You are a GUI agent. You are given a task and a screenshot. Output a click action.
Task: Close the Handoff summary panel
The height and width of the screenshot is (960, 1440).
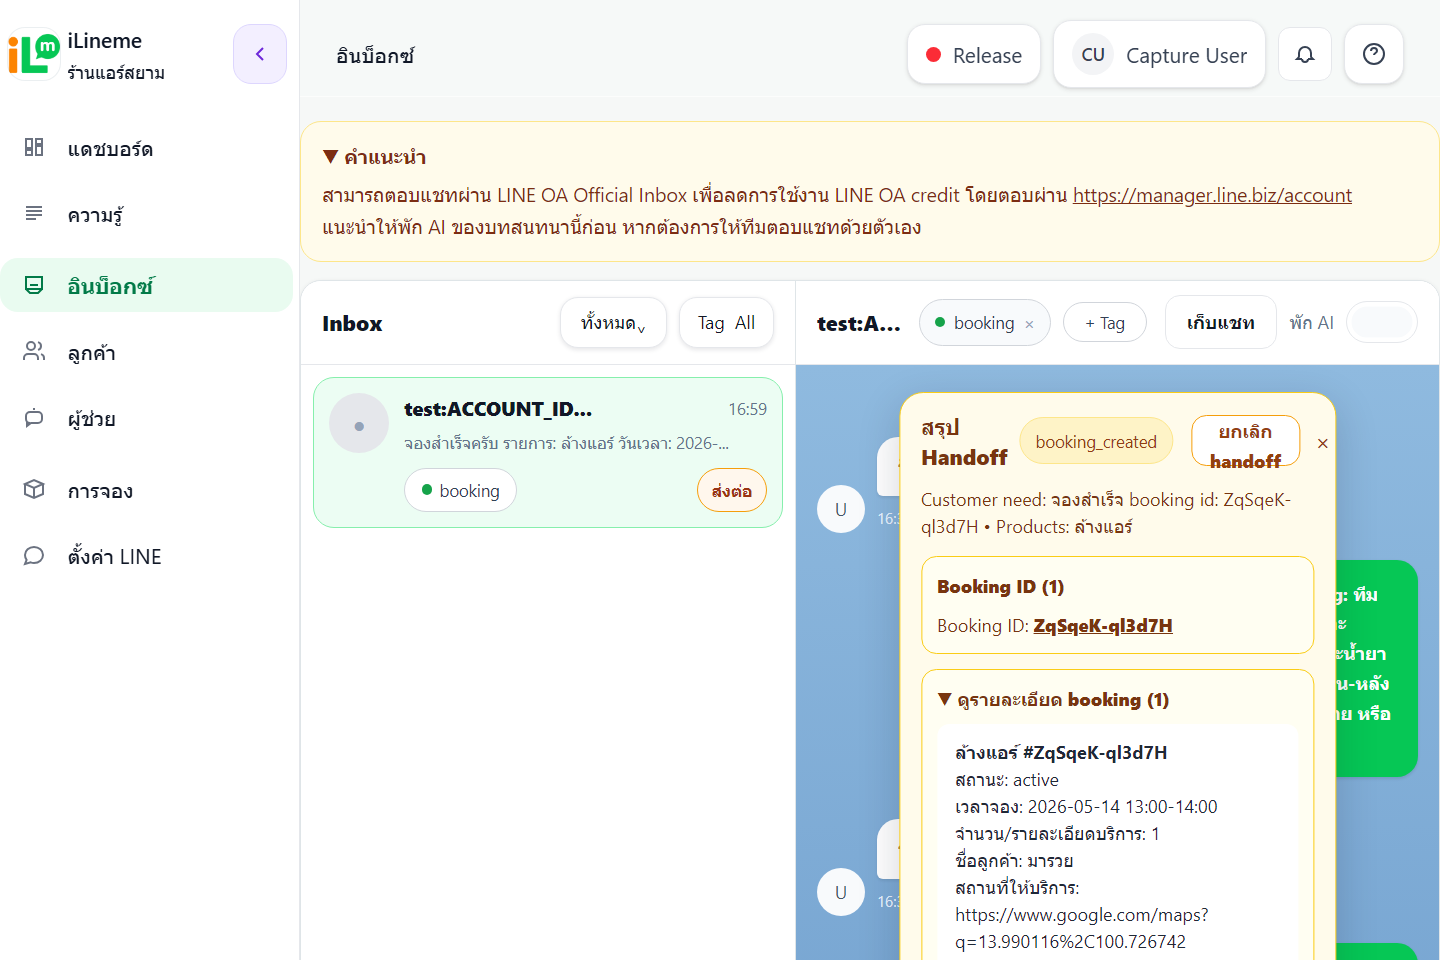pyautogui.click(x=1323, y=443)
